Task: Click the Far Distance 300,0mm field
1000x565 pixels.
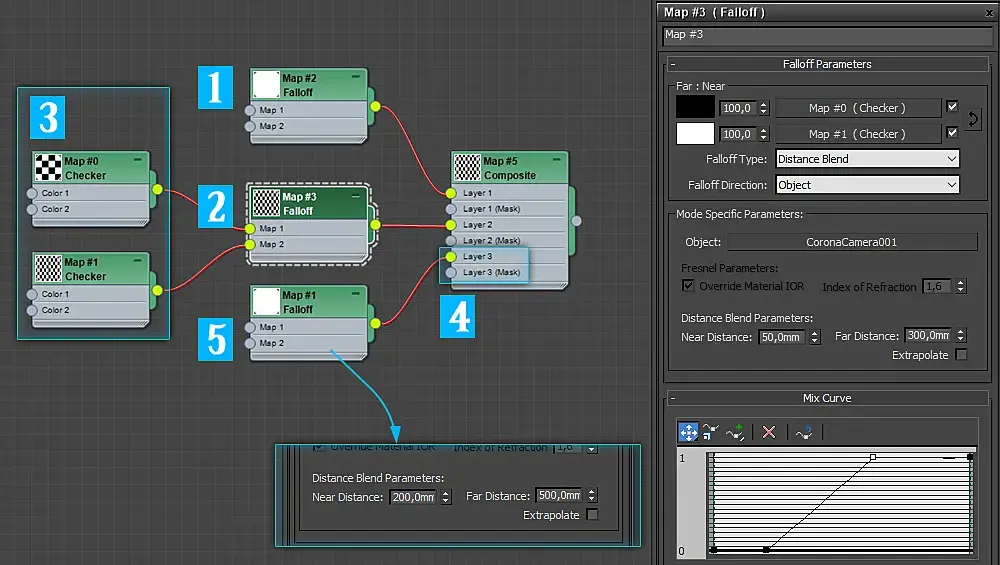Action: 929,335
